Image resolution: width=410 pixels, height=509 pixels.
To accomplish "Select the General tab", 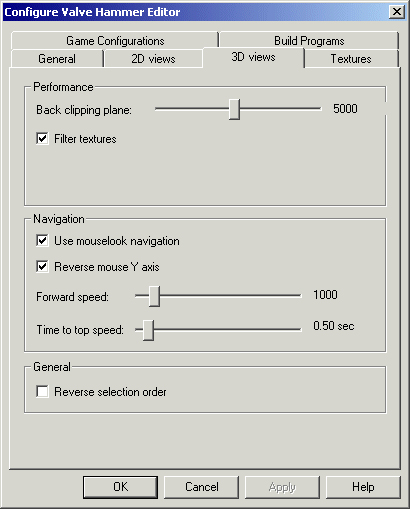I will (57, 59).
